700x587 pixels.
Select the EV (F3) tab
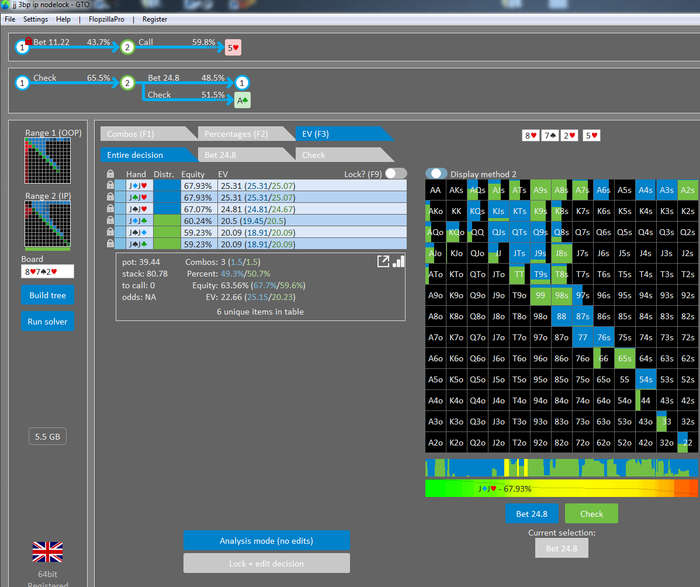[x=342, y=134]
